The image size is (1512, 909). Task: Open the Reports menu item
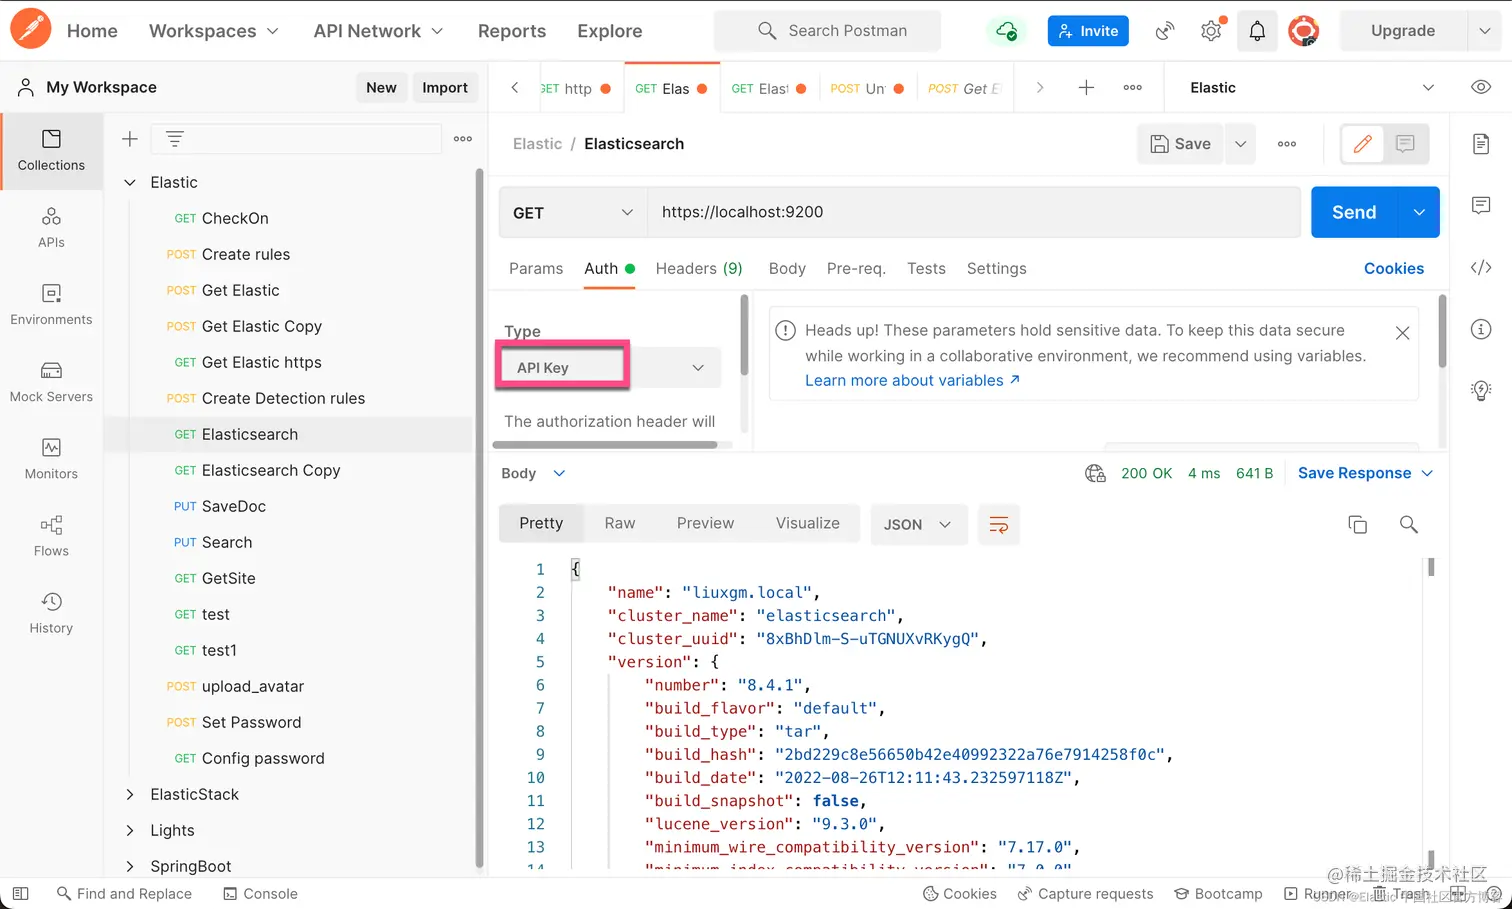(512, 31)
